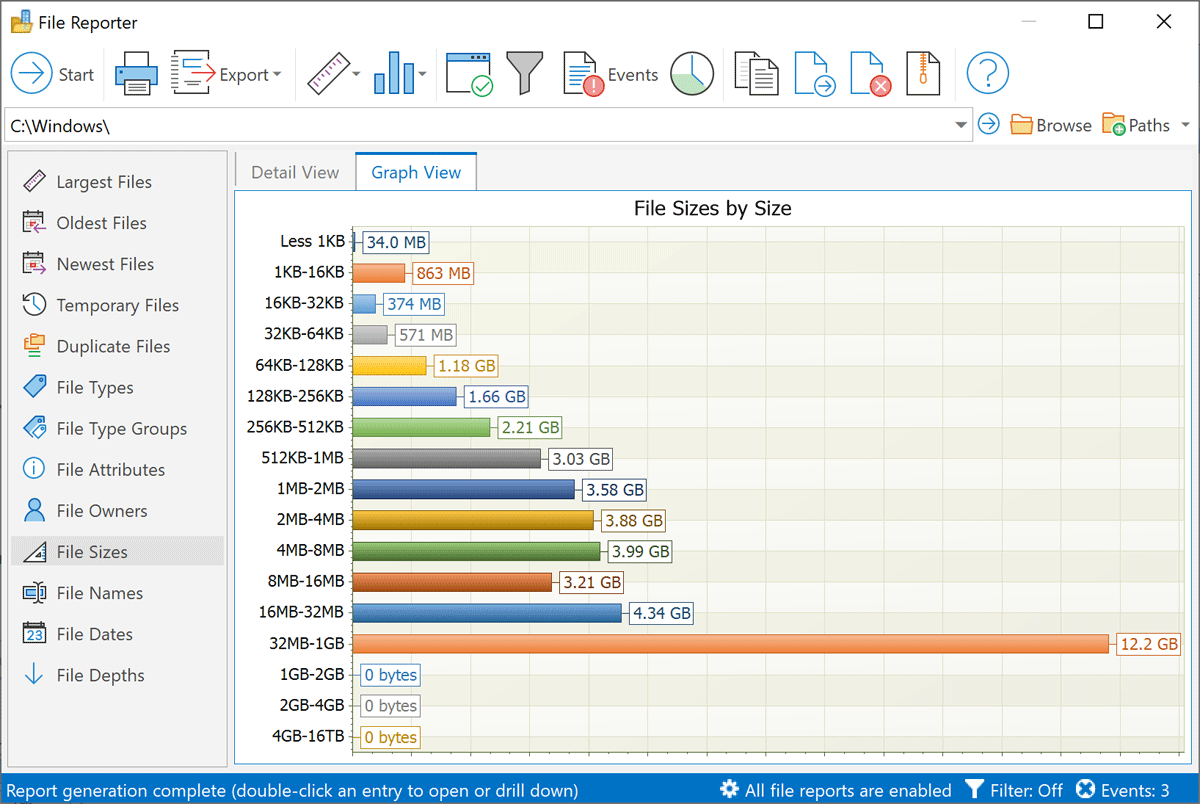Click 'All file reports are enabled' status text

tap(848, 790)
